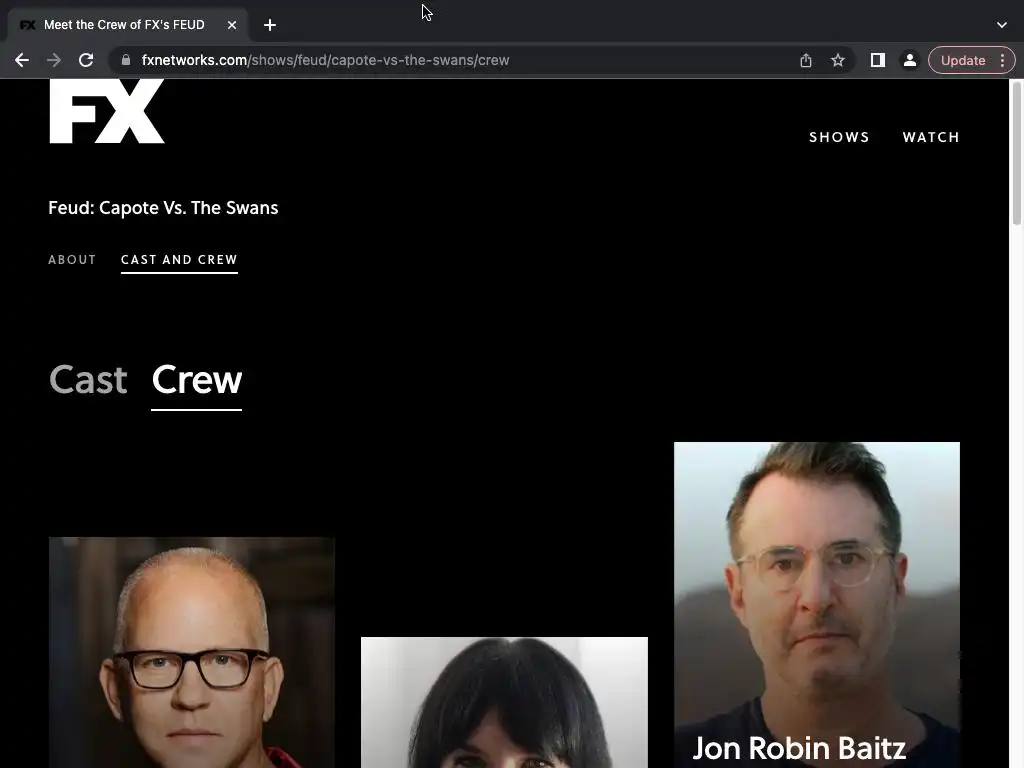Switch to the ABOUT tab
This screenshot has height=768, width=1024.
pyautogui.click(x=72, y=259)
